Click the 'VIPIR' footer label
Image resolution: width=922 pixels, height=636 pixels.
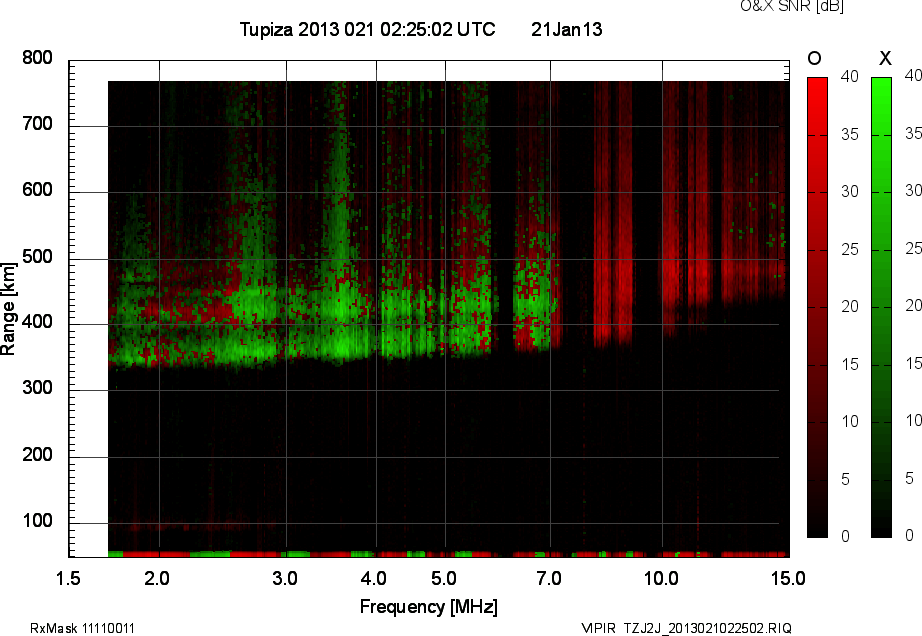(598, 628)
